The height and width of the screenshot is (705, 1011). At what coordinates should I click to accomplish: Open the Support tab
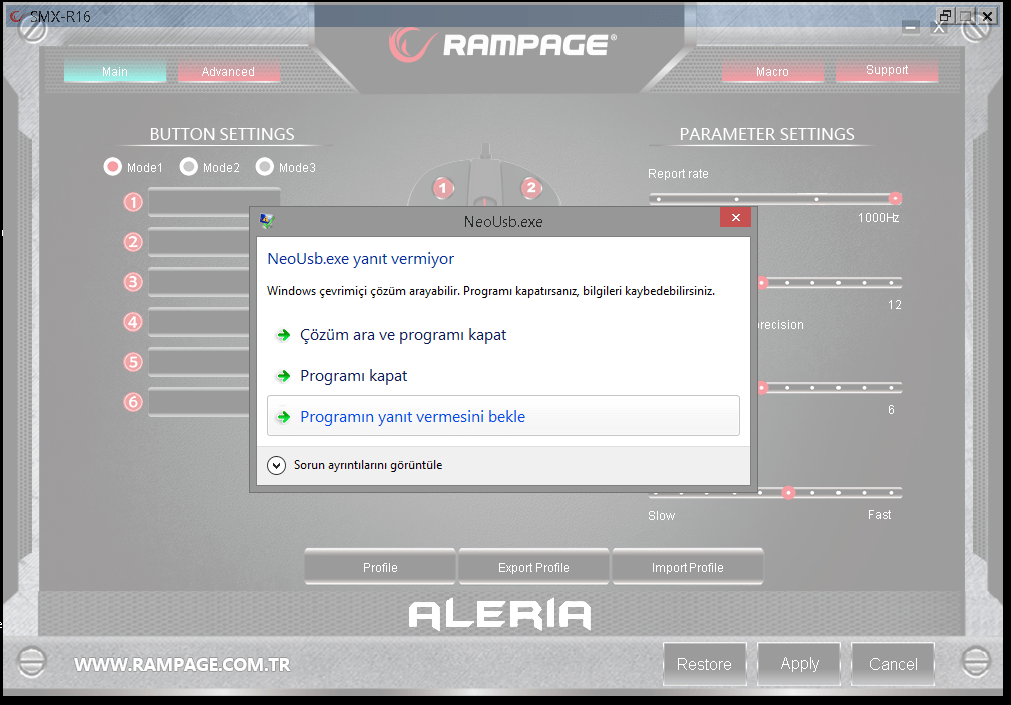[x=887, y=70]
